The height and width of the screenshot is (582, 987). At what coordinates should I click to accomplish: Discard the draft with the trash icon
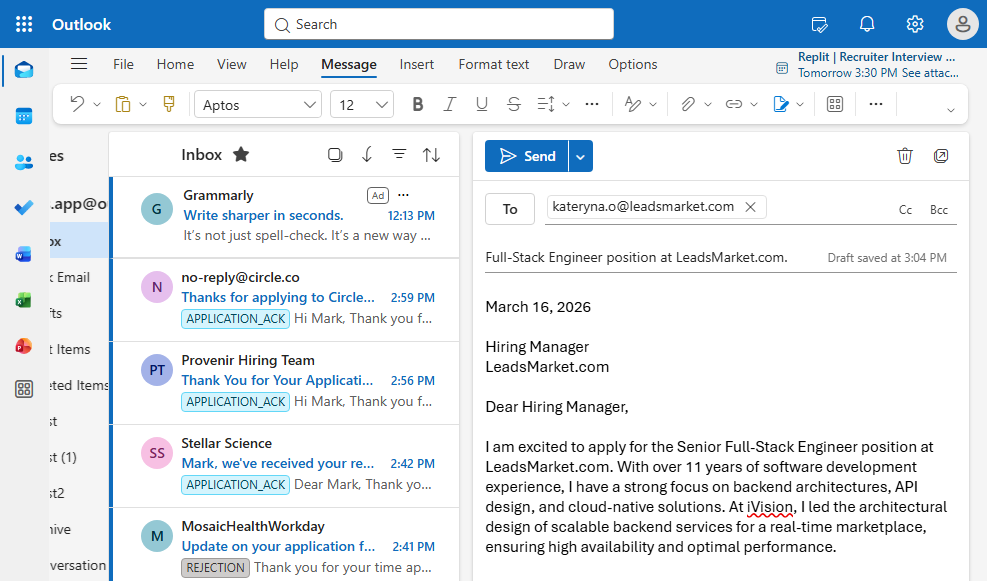pyautogui.click(x=905, y=156)
